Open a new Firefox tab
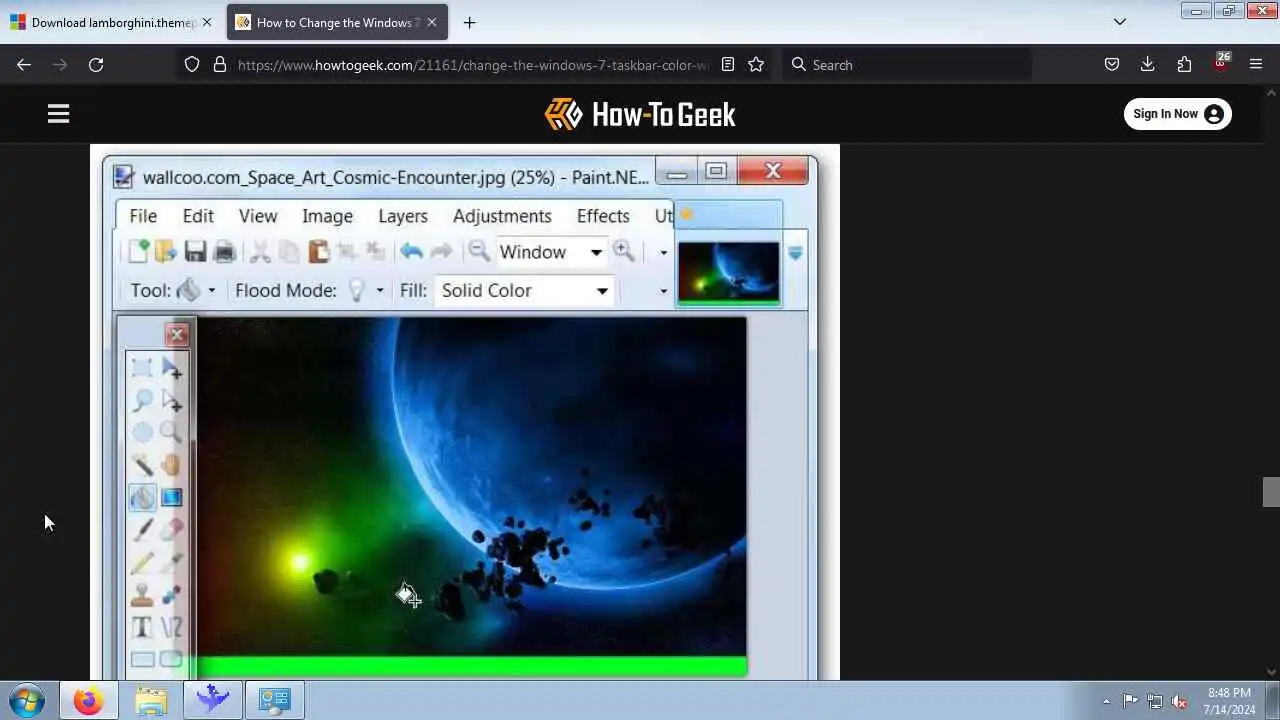The image size is (1280, 720). pos(469,22)
